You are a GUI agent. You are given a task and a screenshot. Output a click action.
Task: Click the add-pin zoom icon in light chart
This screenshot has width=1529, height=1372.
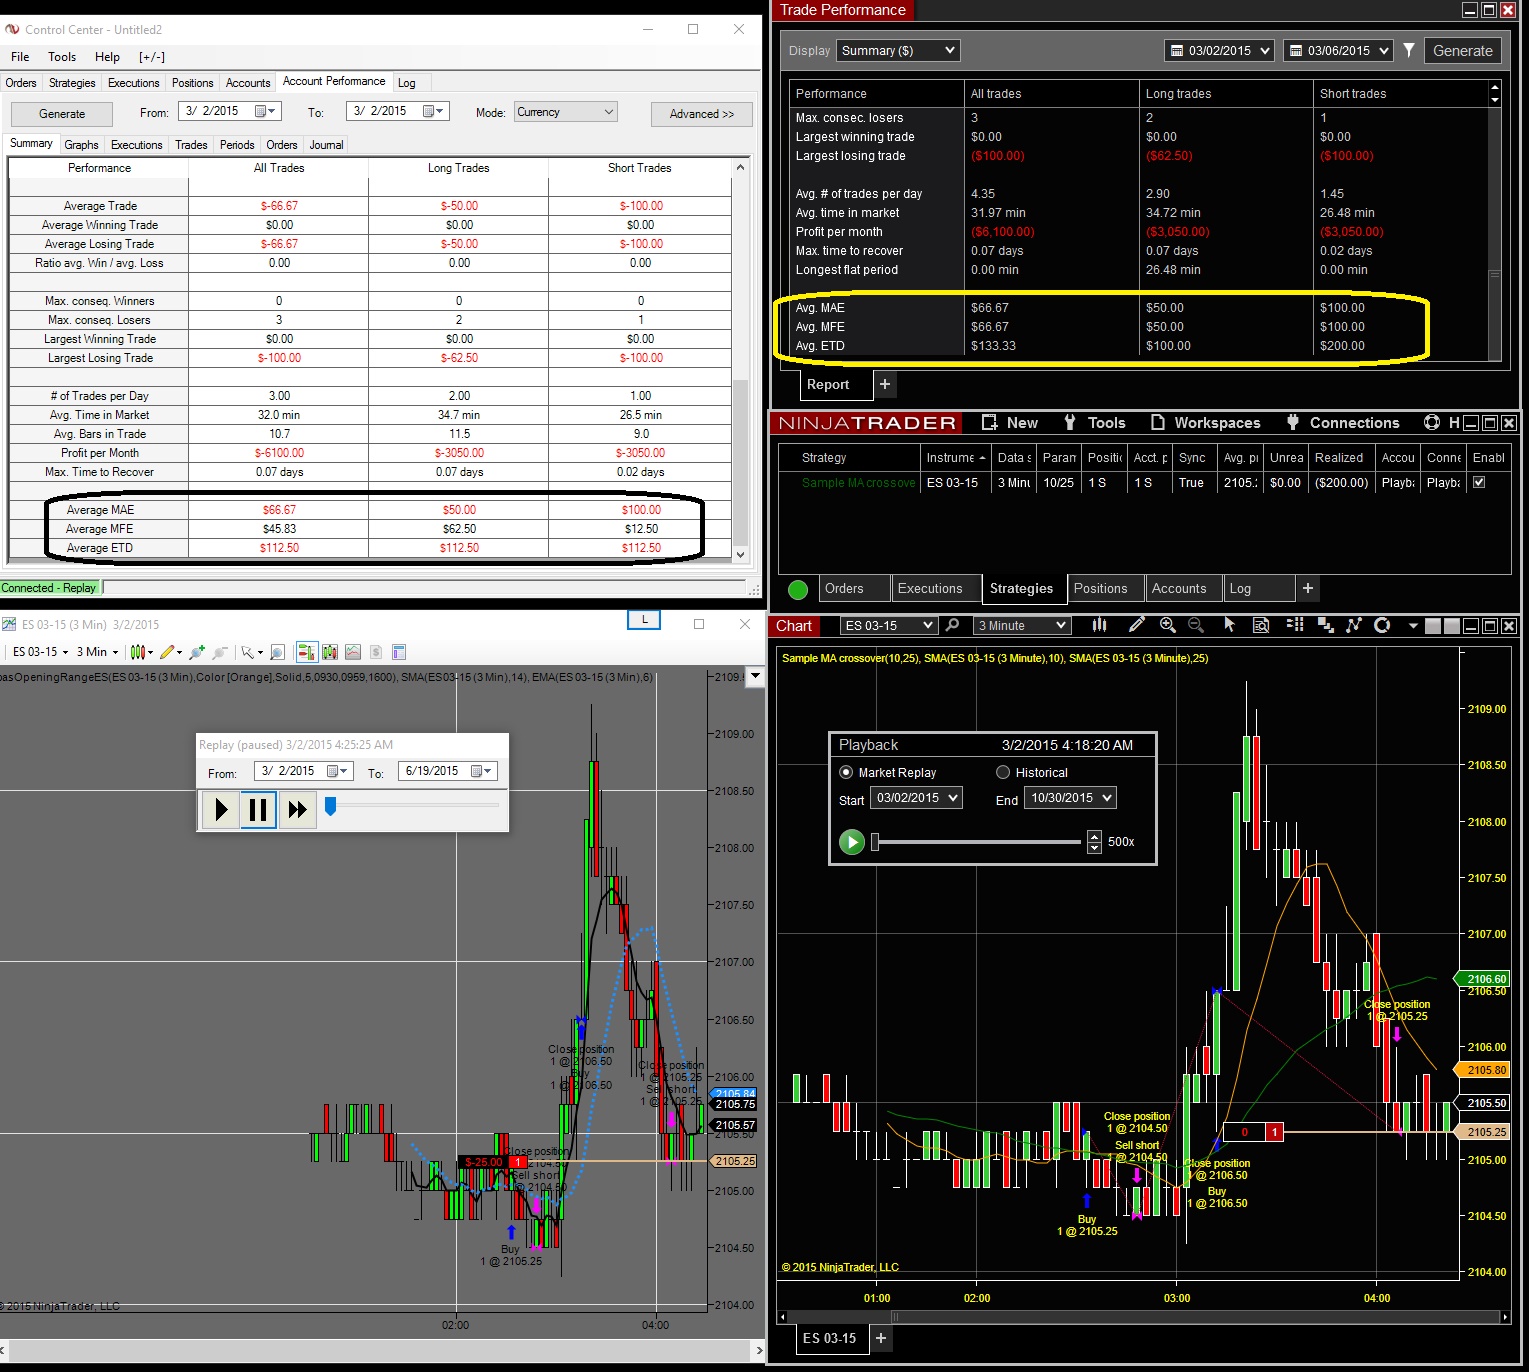196,652
